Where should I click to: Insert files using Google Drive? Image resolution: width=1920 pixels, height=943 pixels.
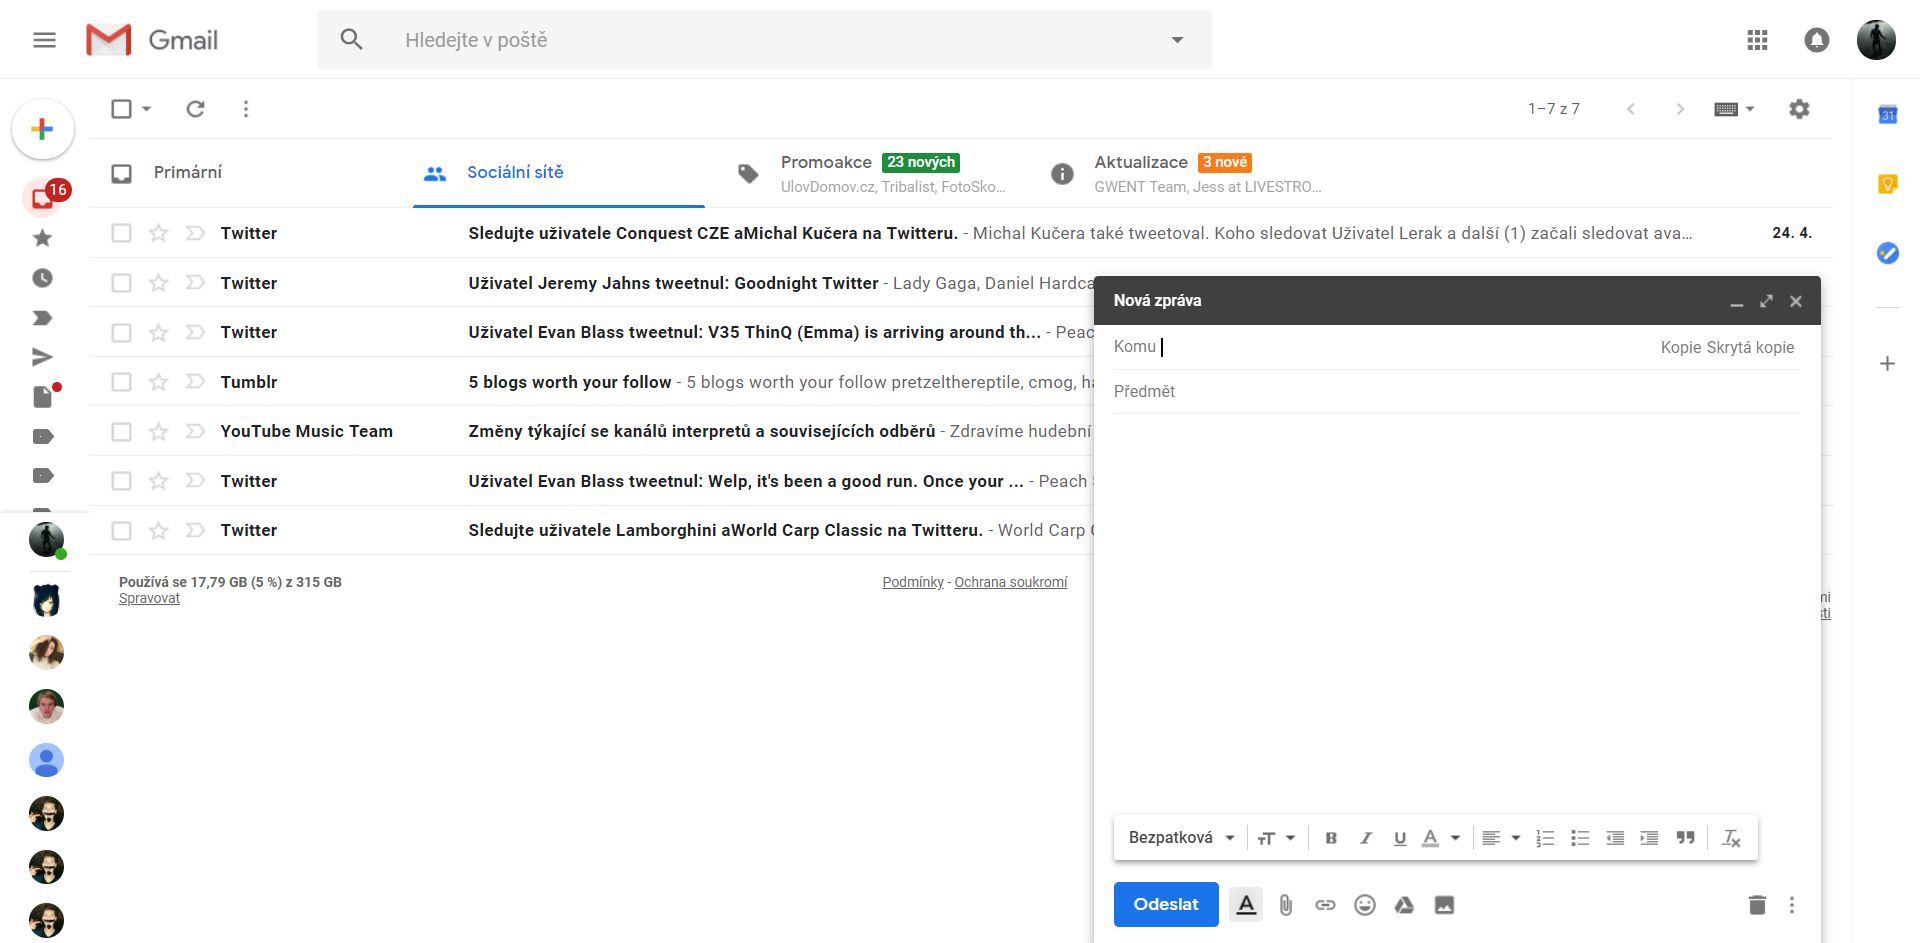click(x=1404, y=904)
